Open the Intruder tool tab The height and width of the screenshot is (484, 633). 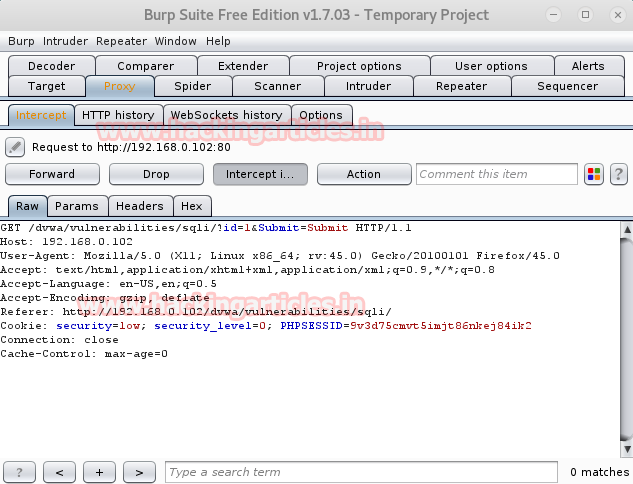point(369,86)
